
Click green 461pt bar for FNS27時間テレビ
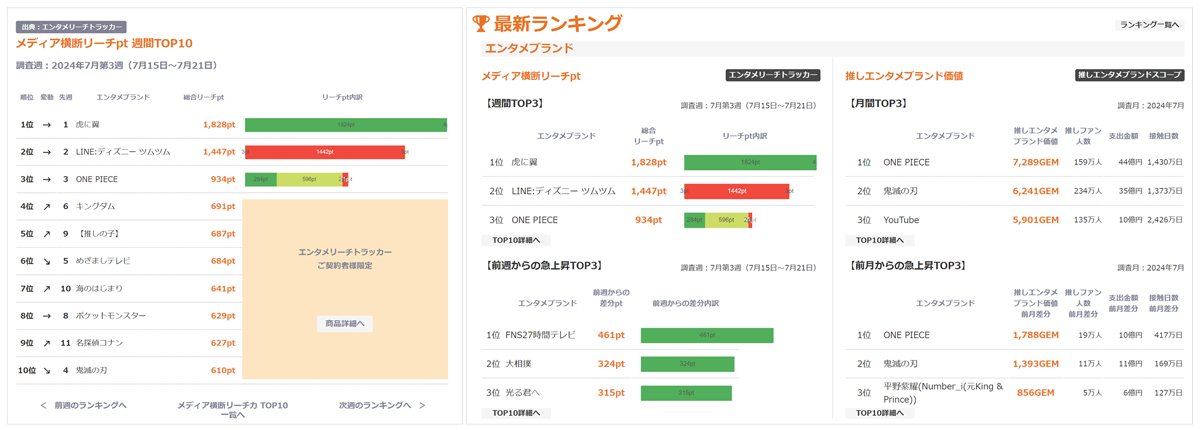[707, 336]
